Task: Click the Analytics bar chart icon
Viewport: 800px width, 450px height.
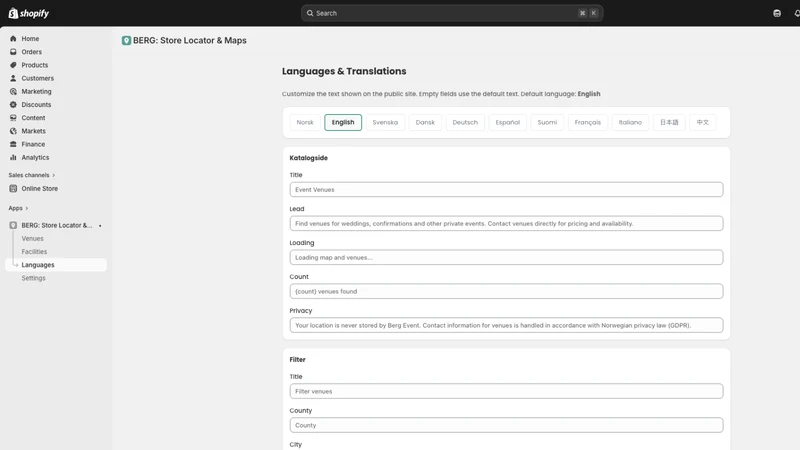Action: pyautogui.click(x=13, y=158)
